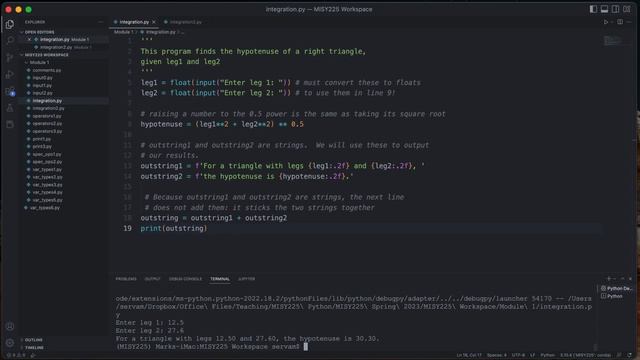
Task: Switch to the integration2.py editor tab
Action: click(x=183, y=22)
